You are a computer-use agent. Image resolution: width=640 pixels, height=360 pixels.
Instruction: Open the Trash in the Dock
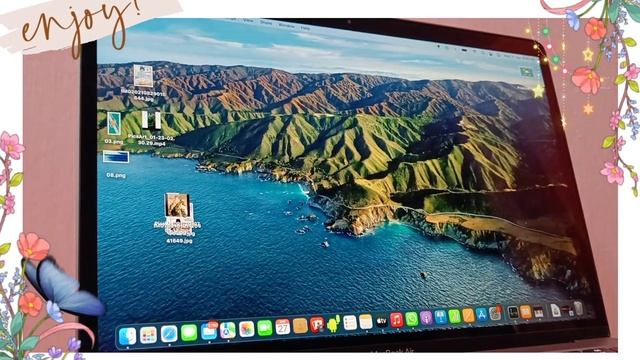(x=578, y=308)
